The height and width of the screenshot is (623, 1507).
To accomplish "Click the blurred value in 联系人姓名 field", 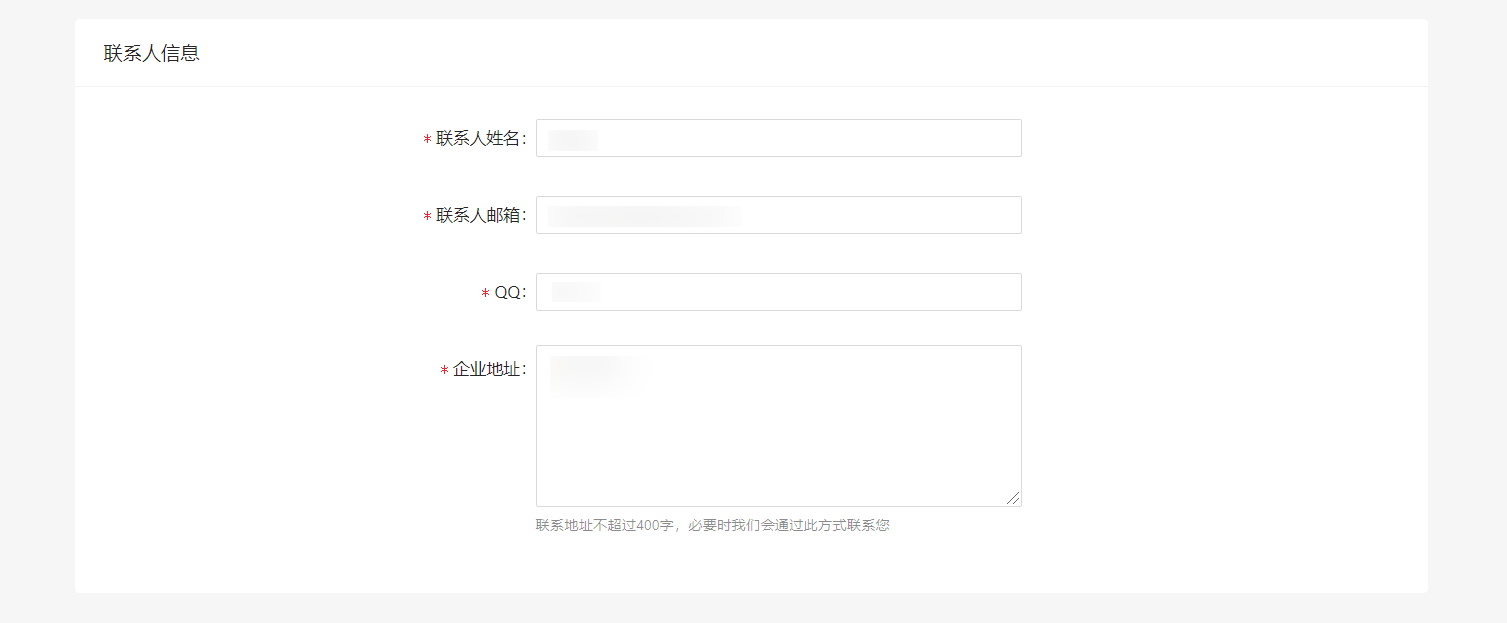I will 573,139.
